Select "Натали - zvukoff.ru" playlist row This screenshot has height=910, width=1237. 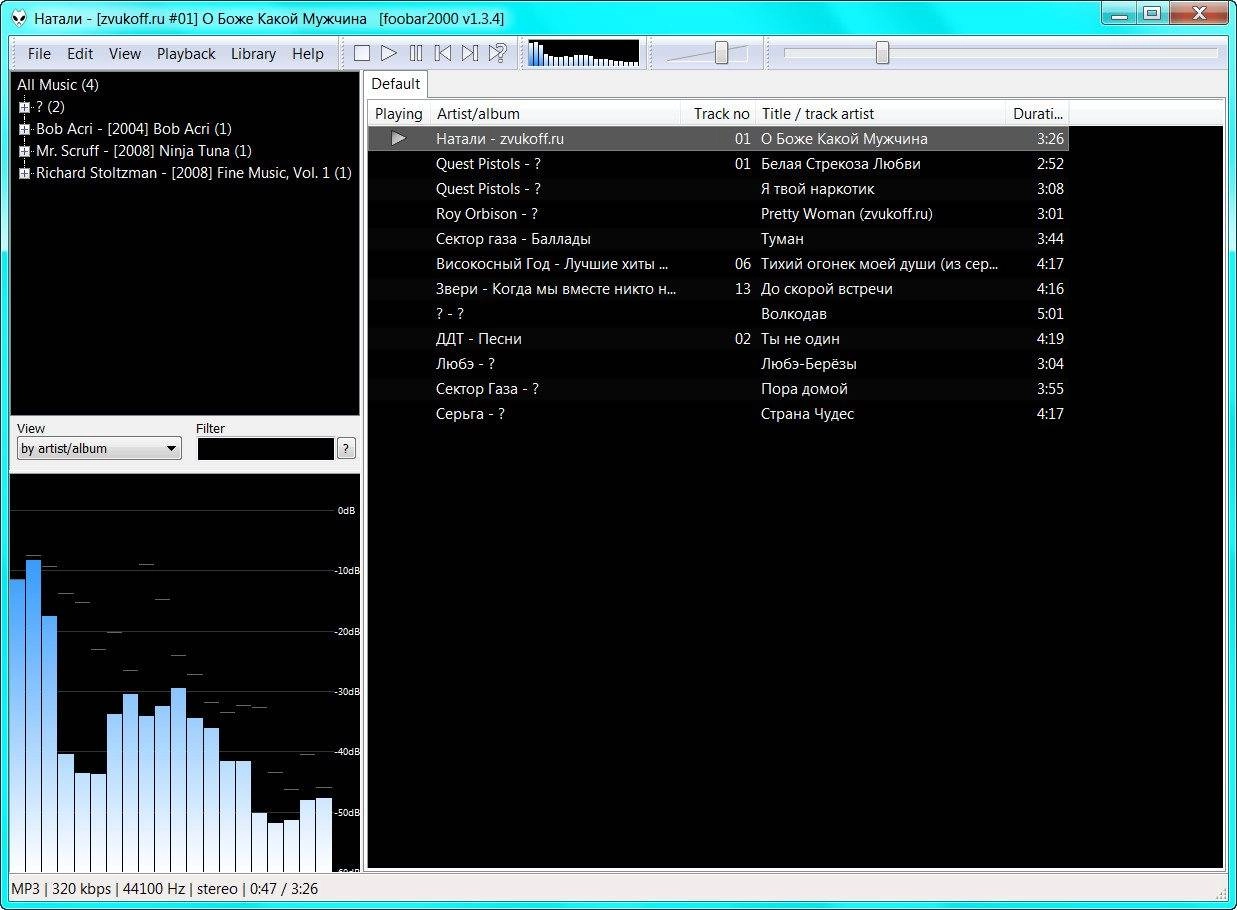(x=718, y=139)
